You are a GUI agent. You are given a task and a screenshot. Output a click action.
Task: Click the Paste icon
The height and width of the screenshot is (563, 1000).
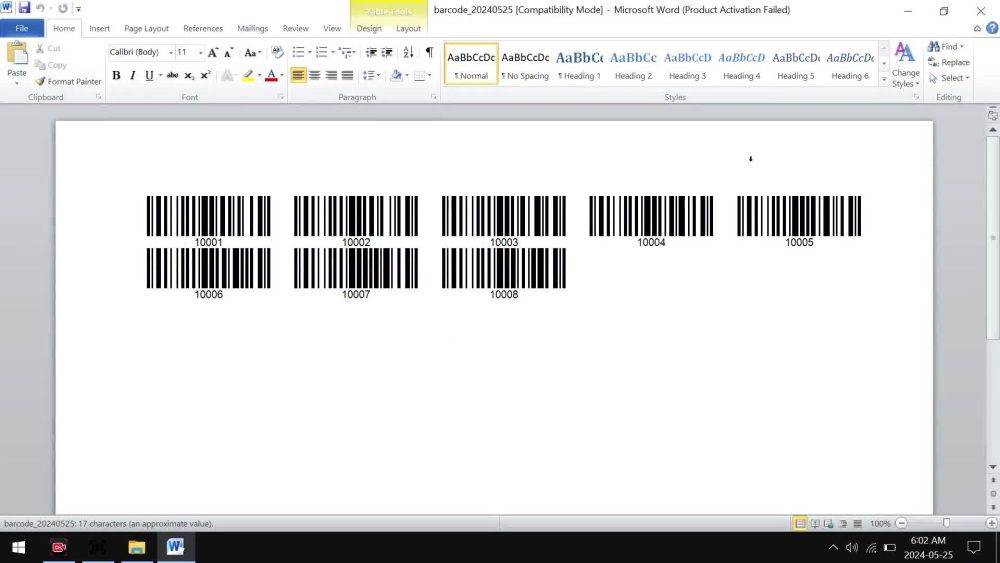click(x=17, y=56)
